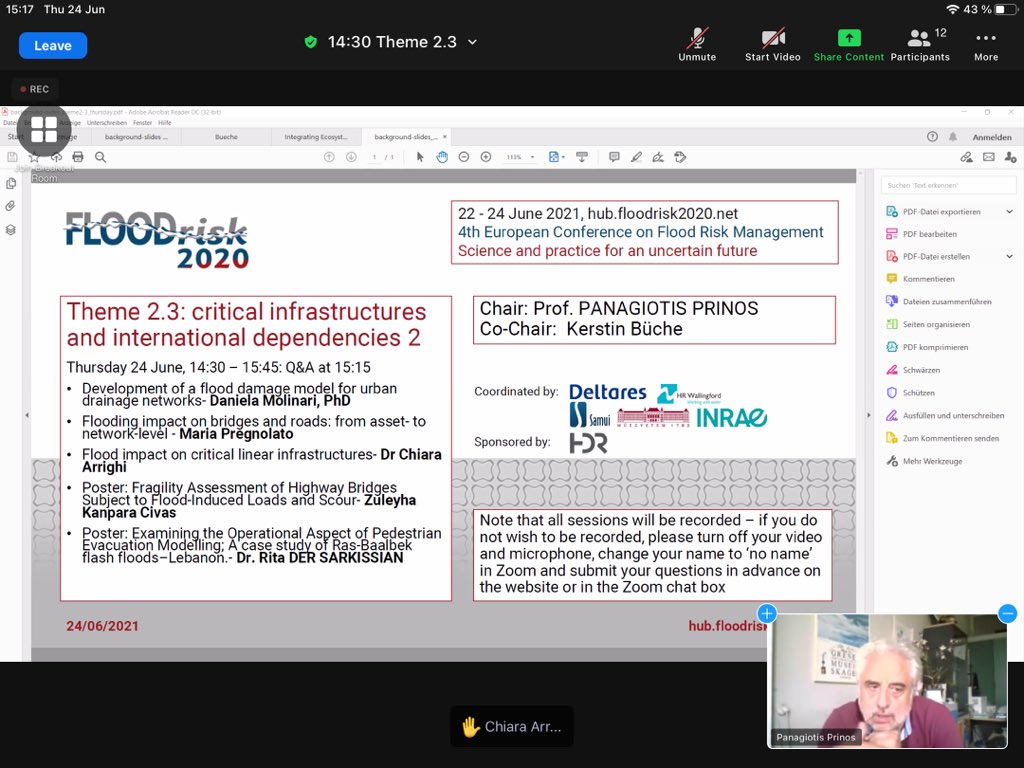This screenshot has height=768, width=1024.
Task: Click Kommentieren tool in right panel
Action: point(920,279)
